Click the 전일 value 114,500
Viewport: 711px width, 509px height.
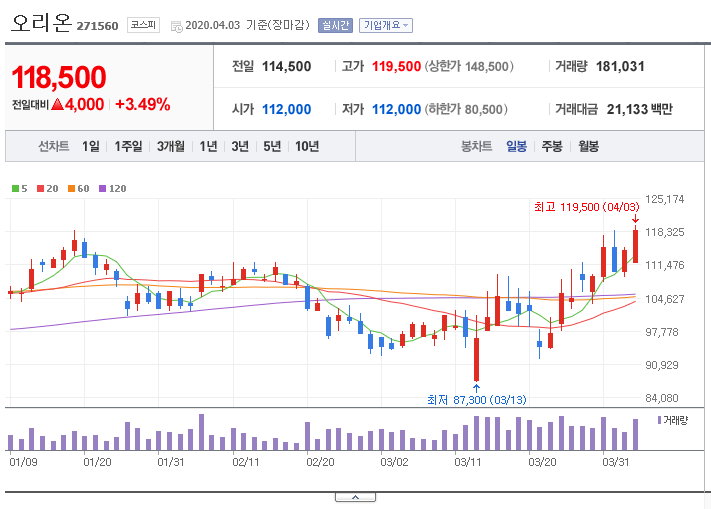[287, 67]
